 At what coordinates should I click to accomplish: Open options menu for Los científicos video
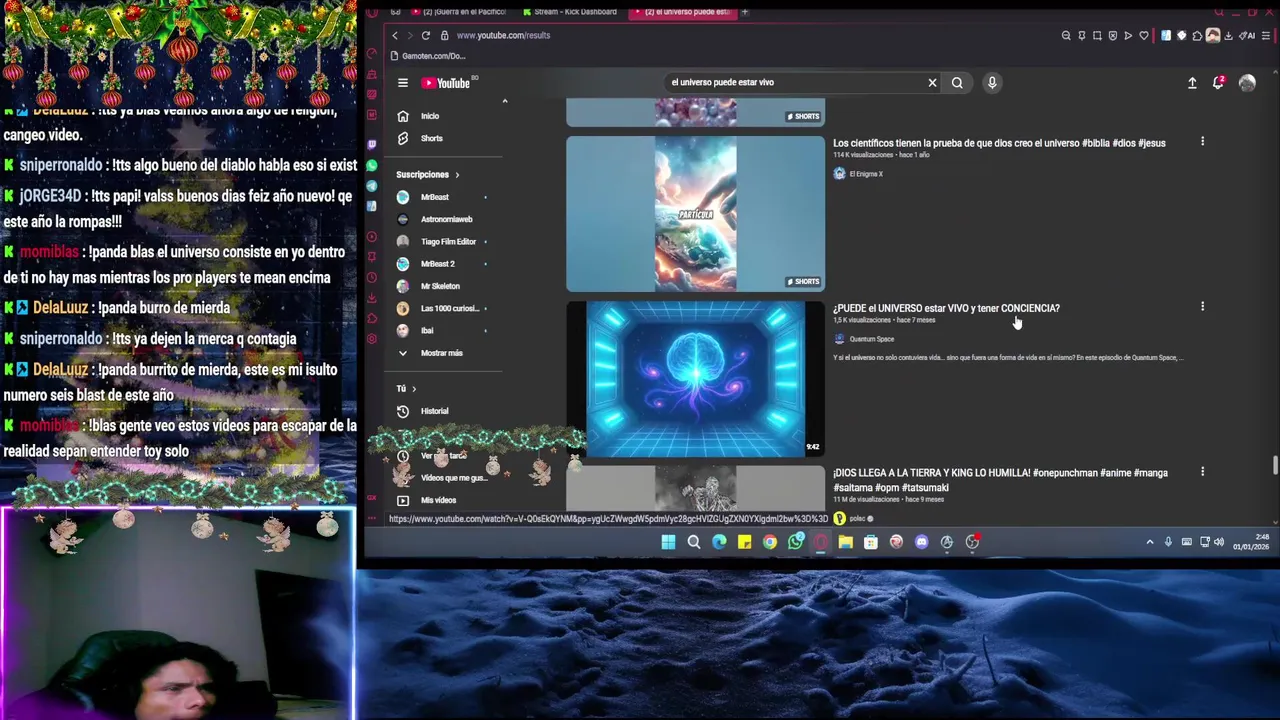pos(1202,142)
